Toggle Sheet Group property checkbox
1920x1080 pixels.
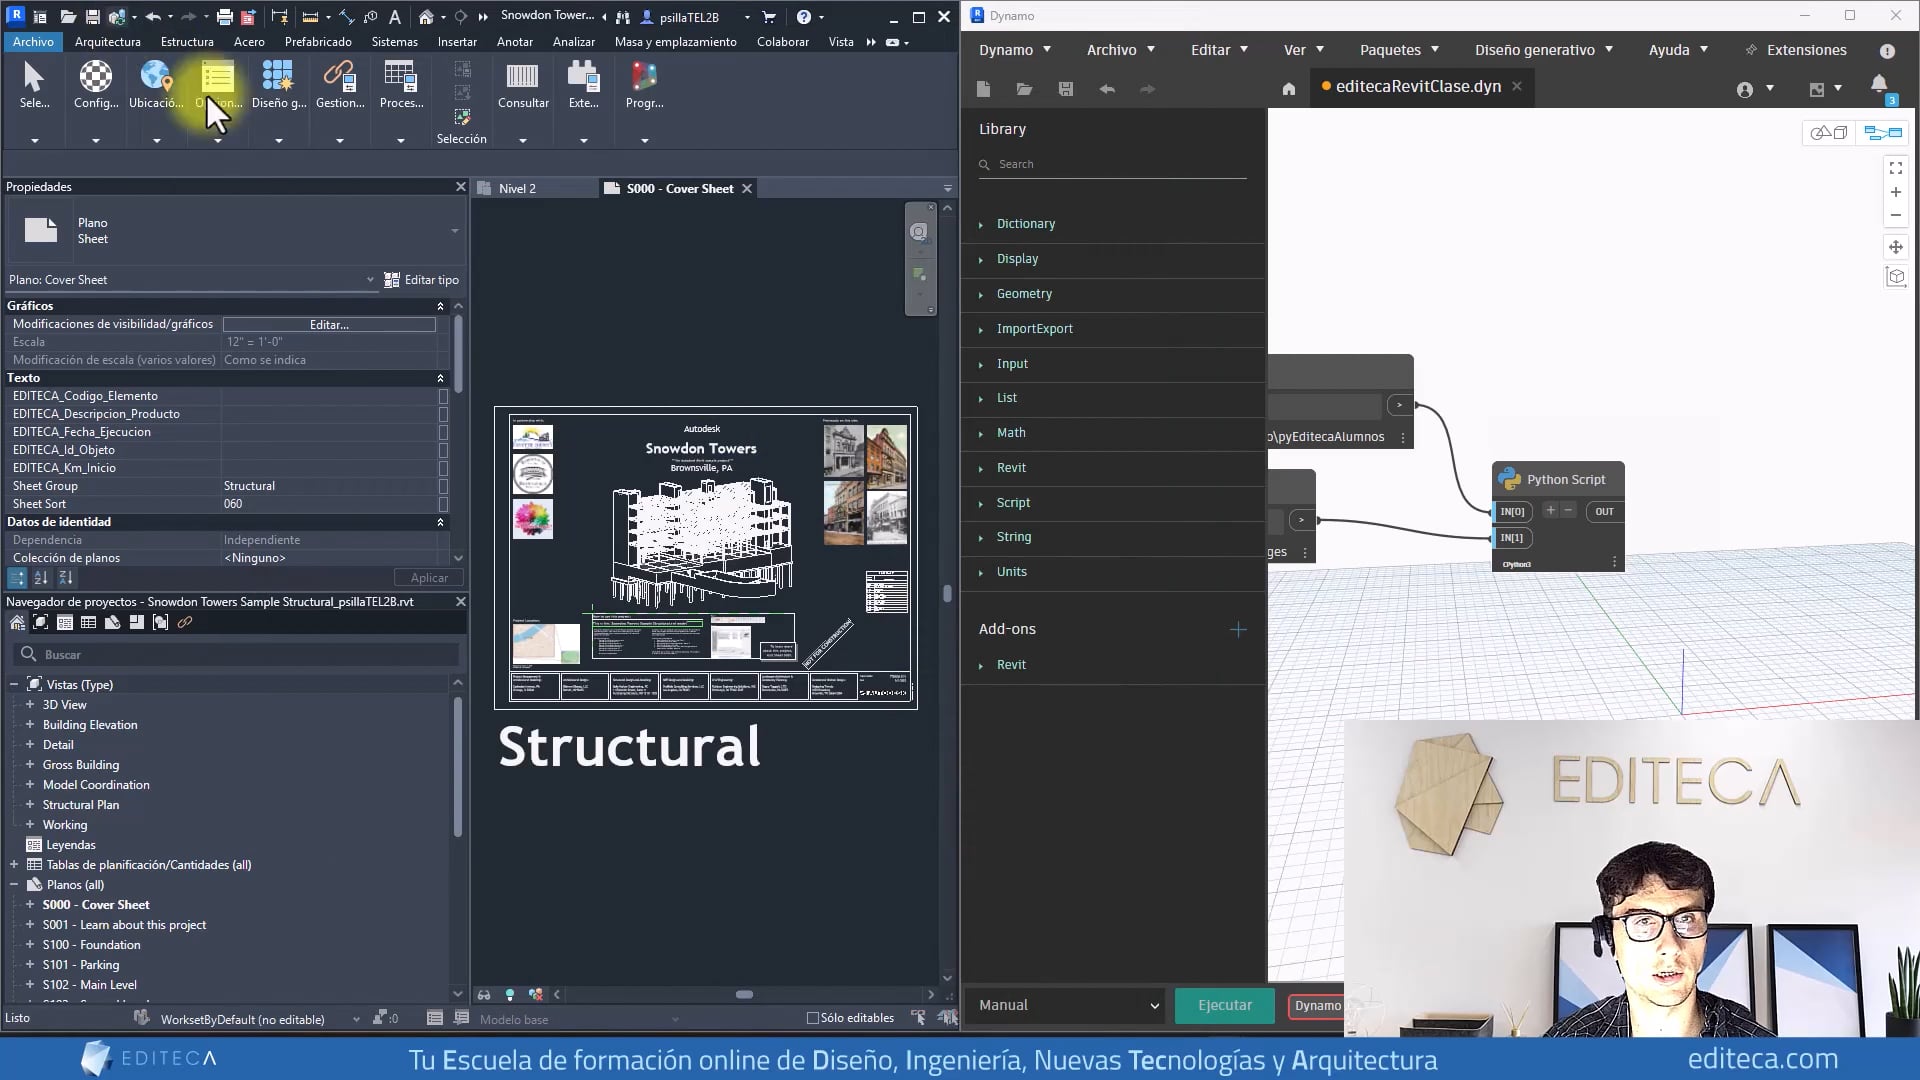(443, 486)
